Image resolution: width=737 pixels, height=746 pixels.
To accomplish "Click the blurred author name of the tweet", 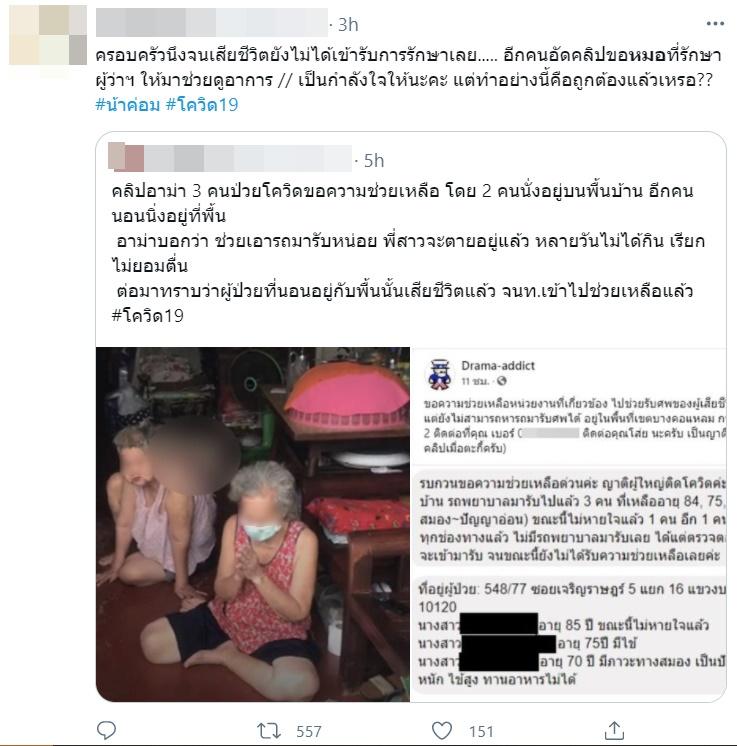I will click(212, 22).
